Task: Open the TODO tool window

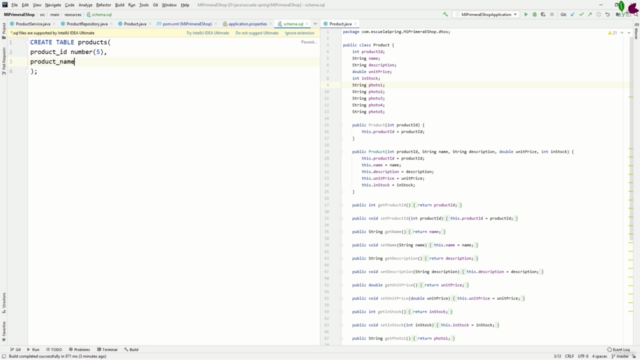Action: pos(54,349)
